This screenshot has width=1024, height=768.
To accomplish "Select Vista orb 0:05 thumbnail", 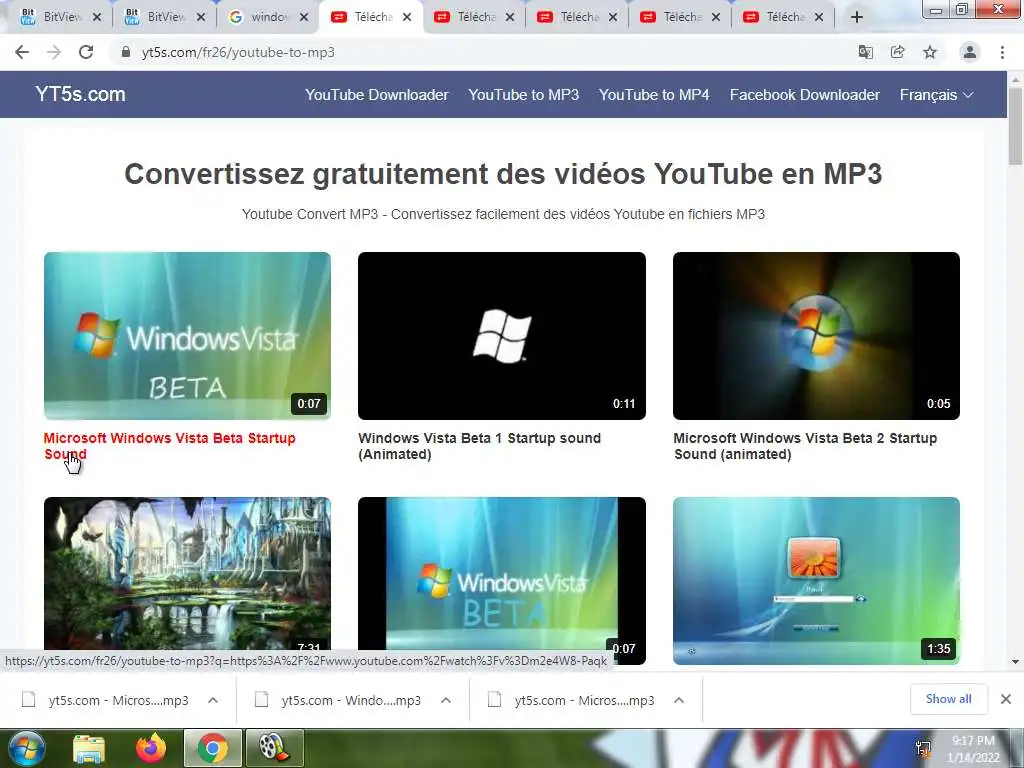I will 816,336.
